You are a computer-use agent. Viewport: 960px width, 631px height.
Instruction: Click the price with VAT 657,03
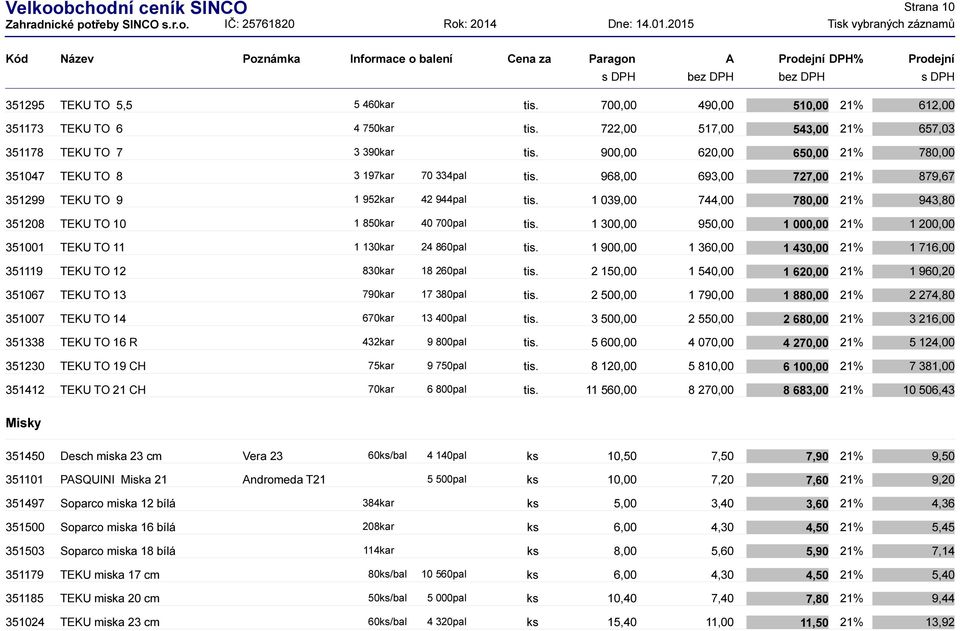click(x=913, y=129)
